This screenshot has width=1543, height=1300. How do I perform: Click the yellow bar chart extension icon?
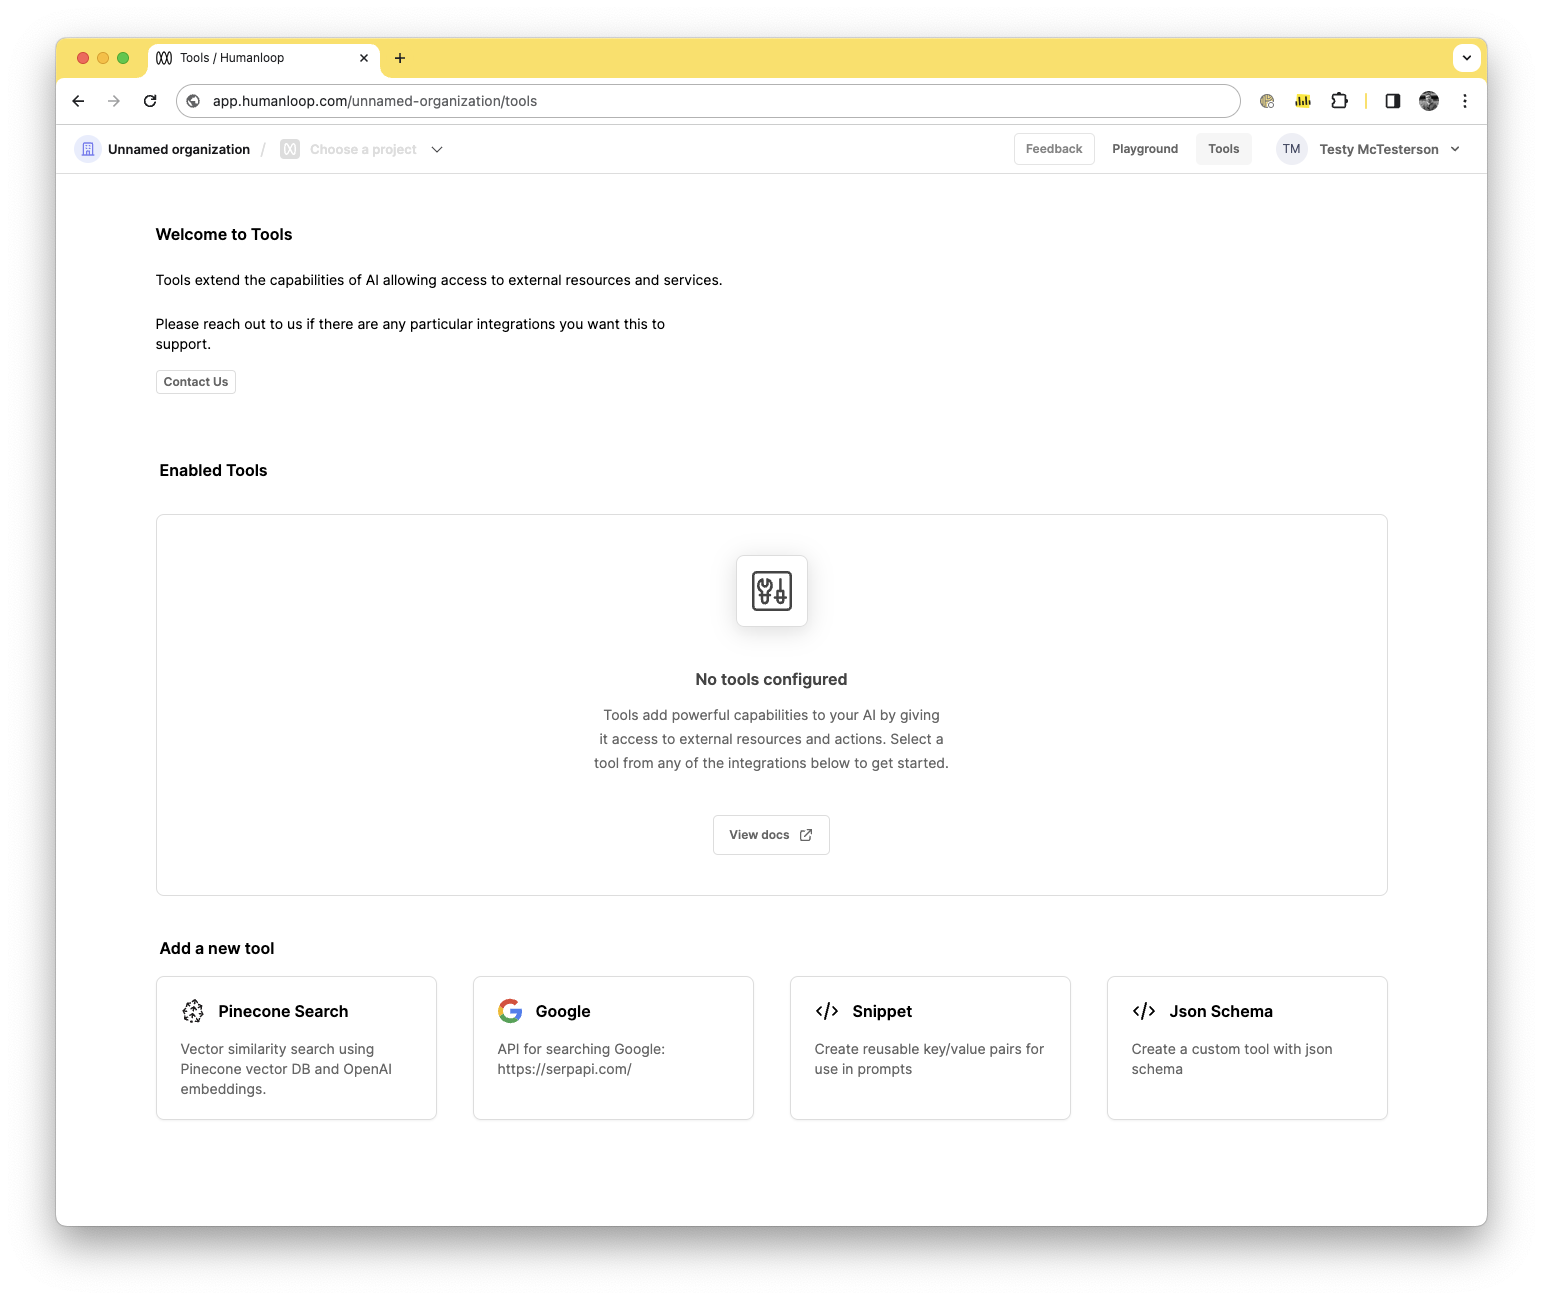[x=1303, y=101]
